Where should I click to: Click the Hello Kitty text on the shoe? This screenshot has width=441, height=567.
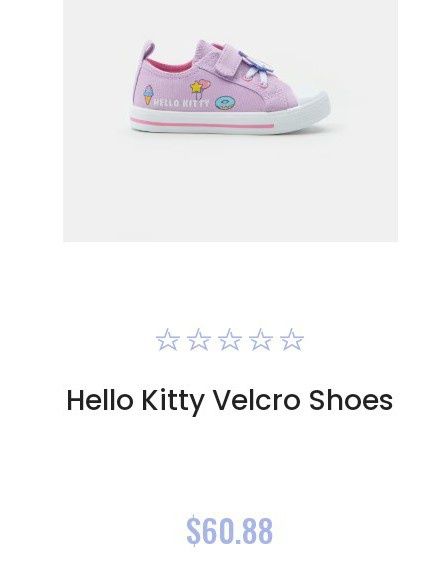pyautogui.click(x=181, y=103)
